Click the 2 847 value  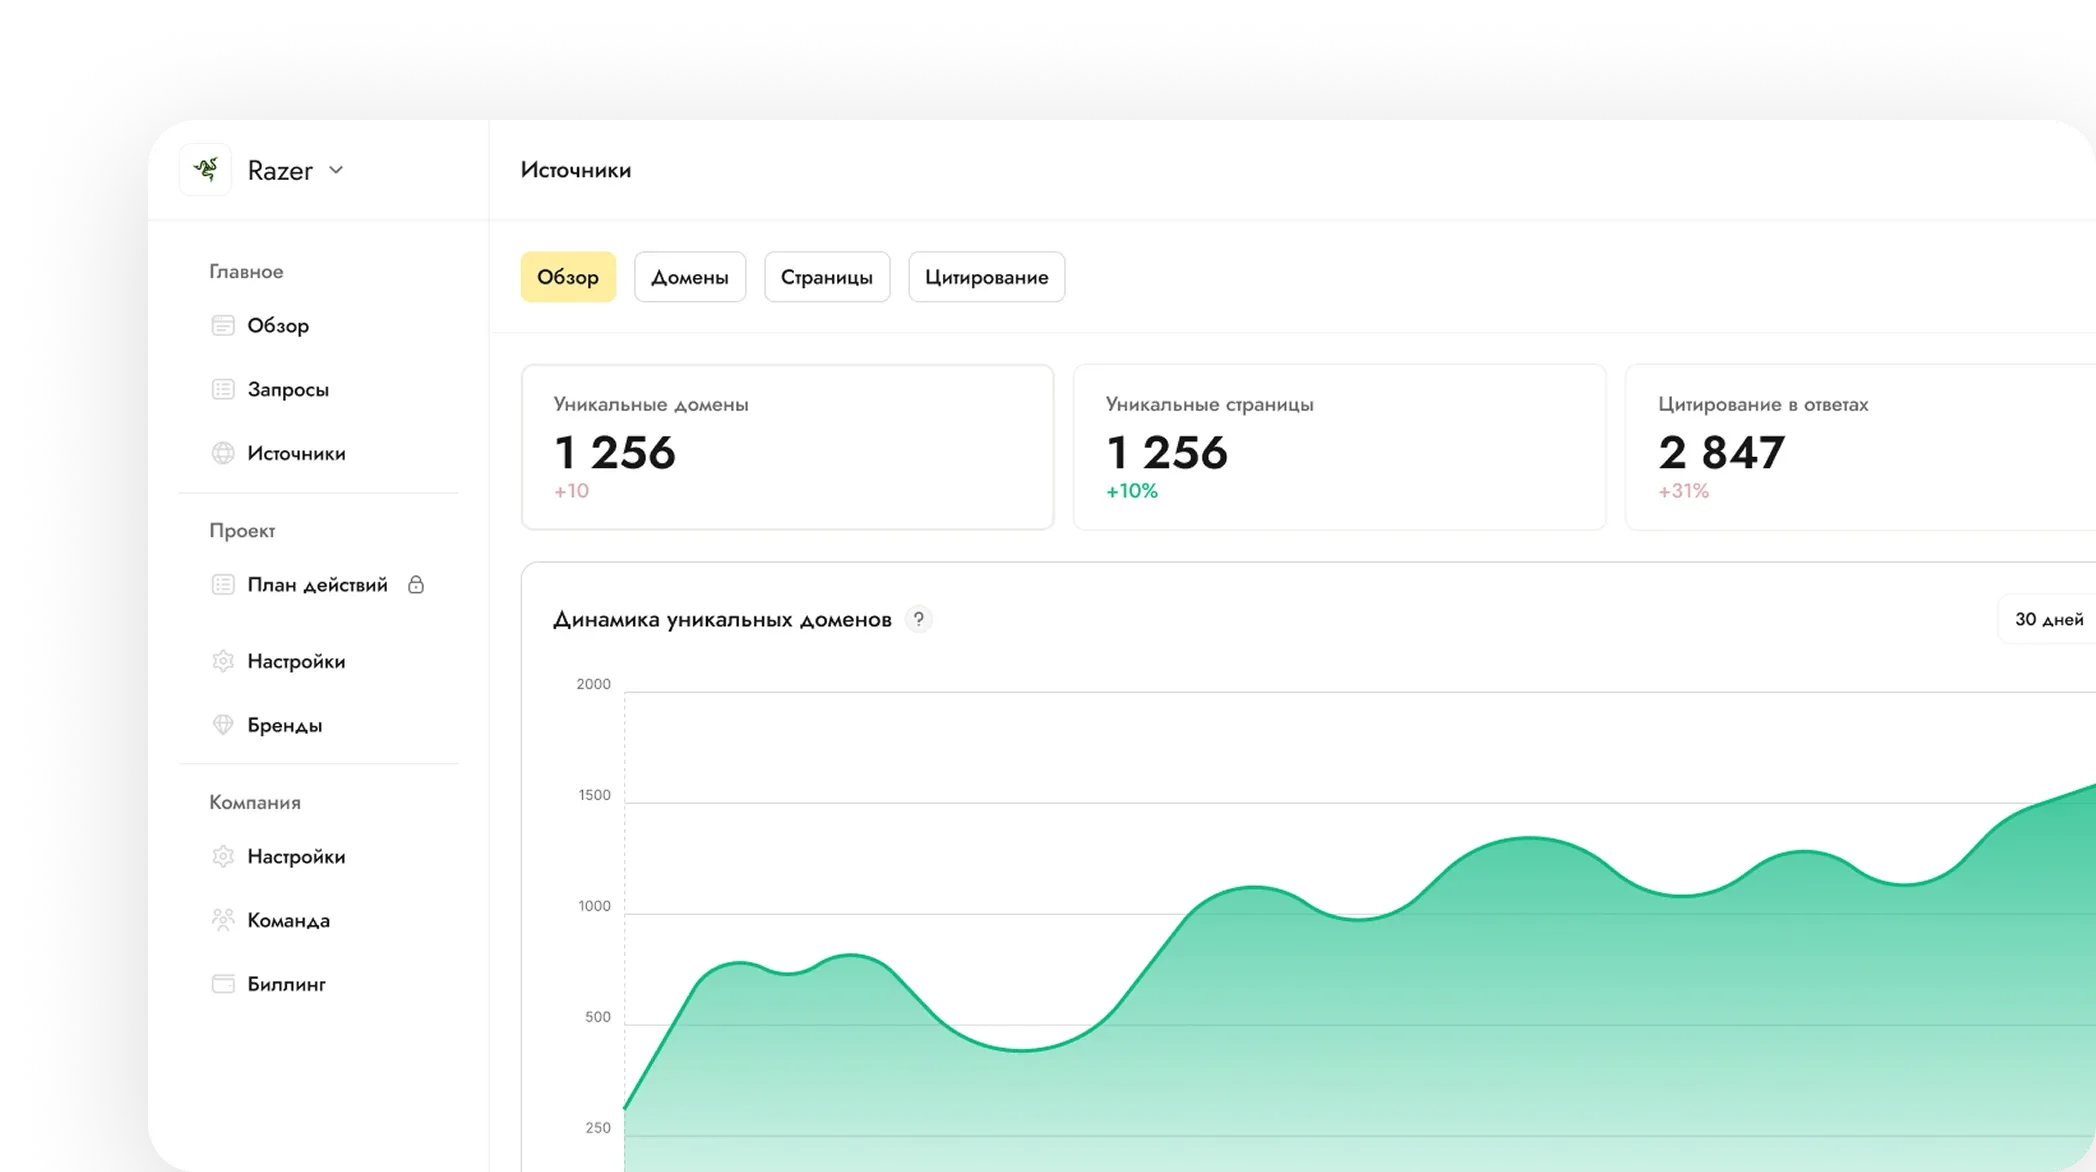[x=1721, y=453]
